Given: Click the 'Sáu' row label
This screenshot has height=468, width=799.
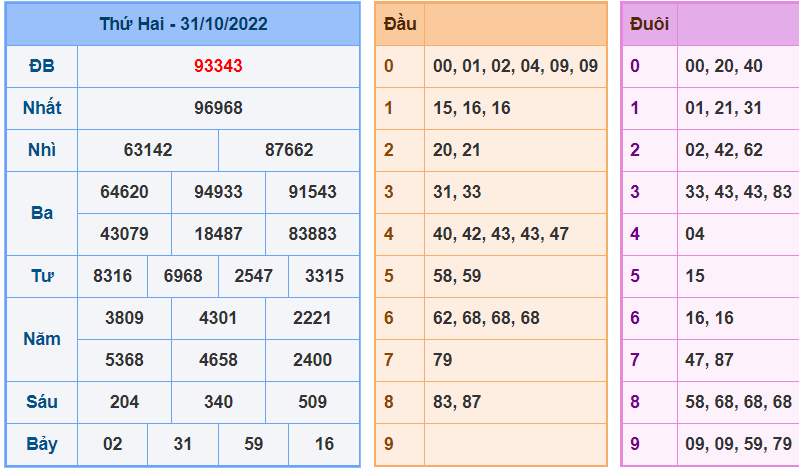Looking at the screenshot, I should [x=42, y=402].
